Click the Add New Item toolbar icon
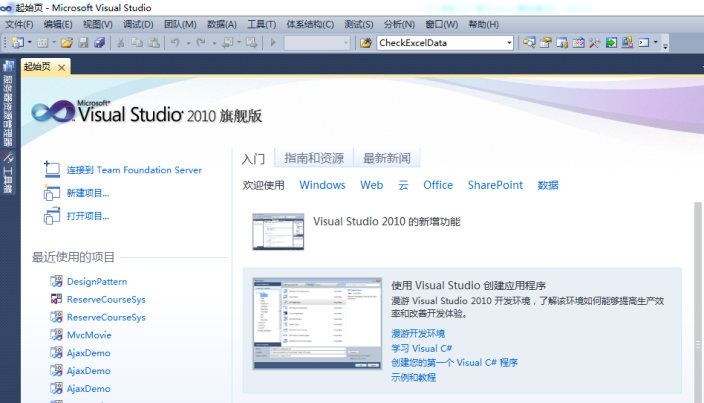This screenshot has height=403, width=704. [43, 43]
